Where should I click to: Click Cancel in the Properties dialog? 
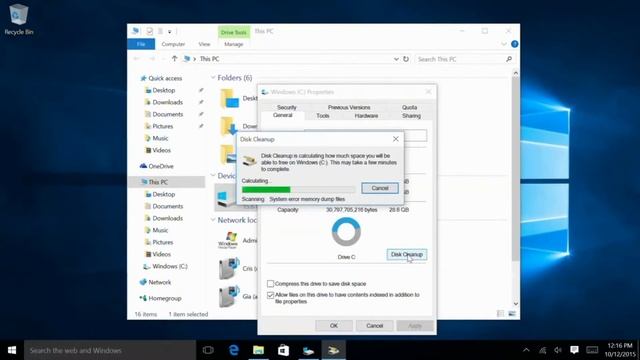(x=375, y=326)
